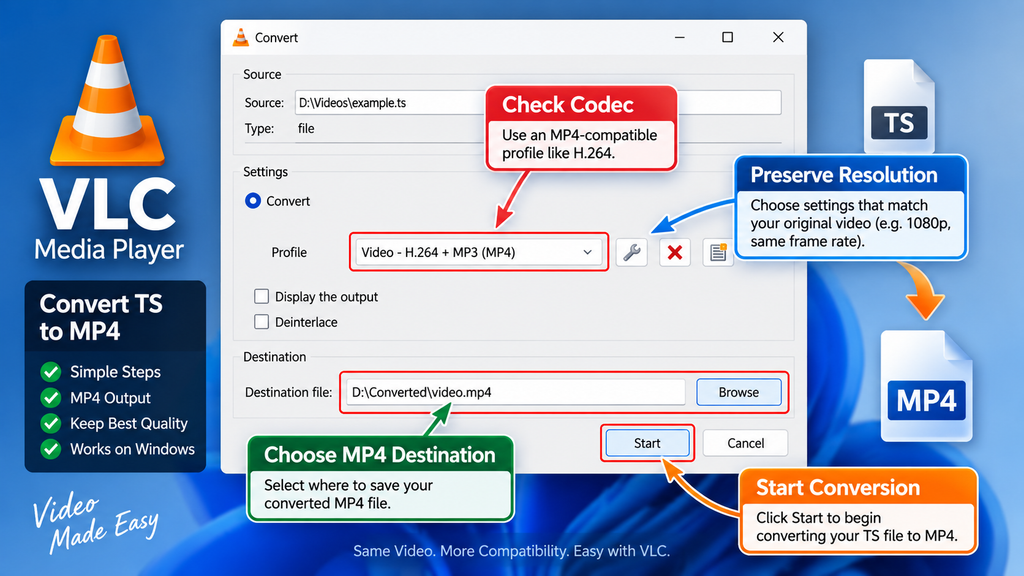Select the Convert radio button

[253, 200]
